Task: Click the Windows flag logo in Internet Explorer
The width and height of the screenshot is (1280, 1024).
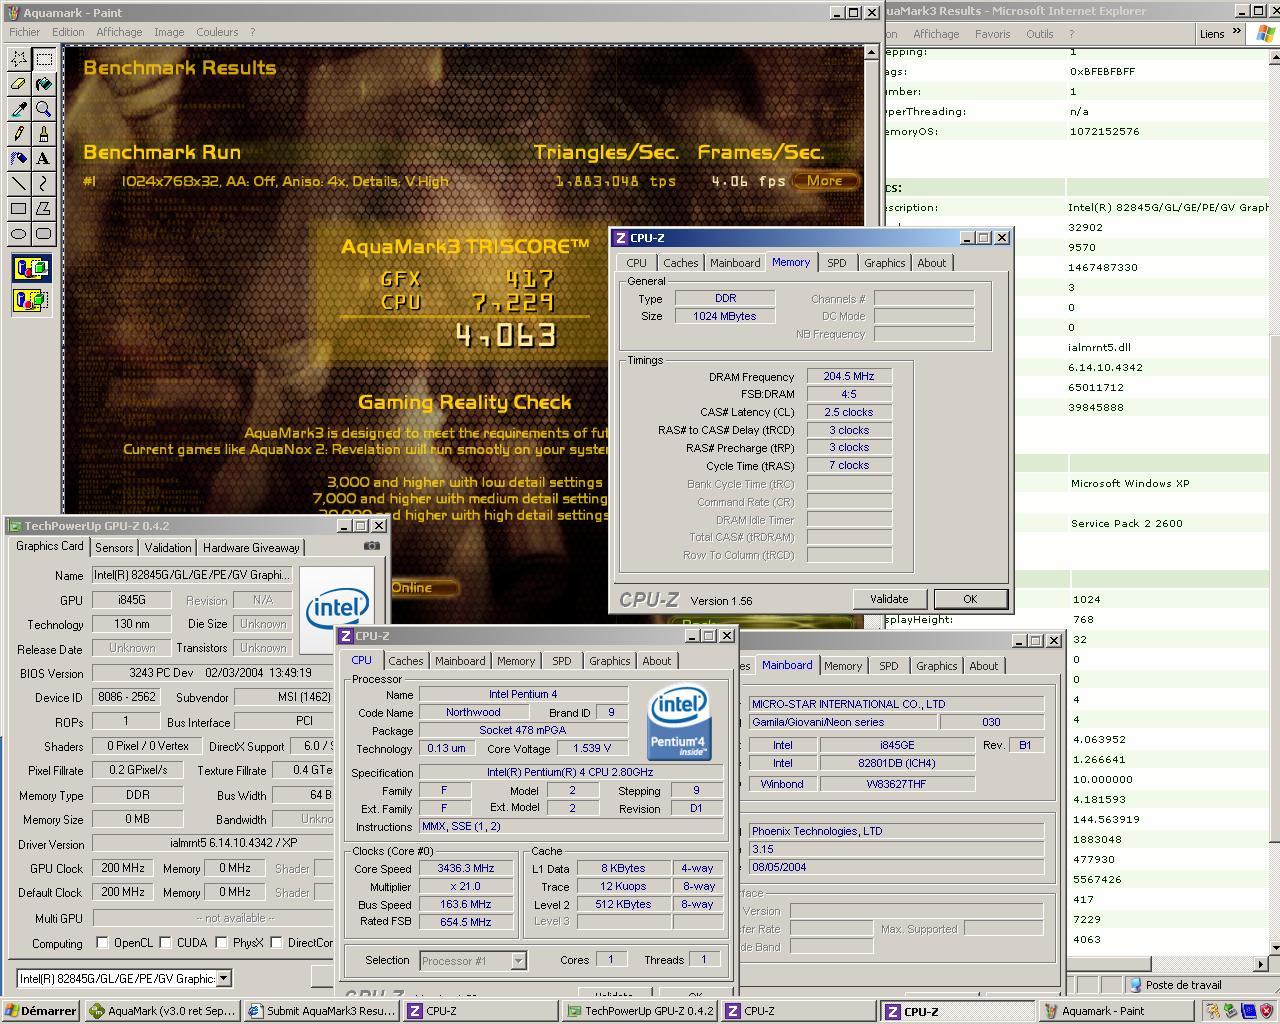Action: tap(1265, 33)
